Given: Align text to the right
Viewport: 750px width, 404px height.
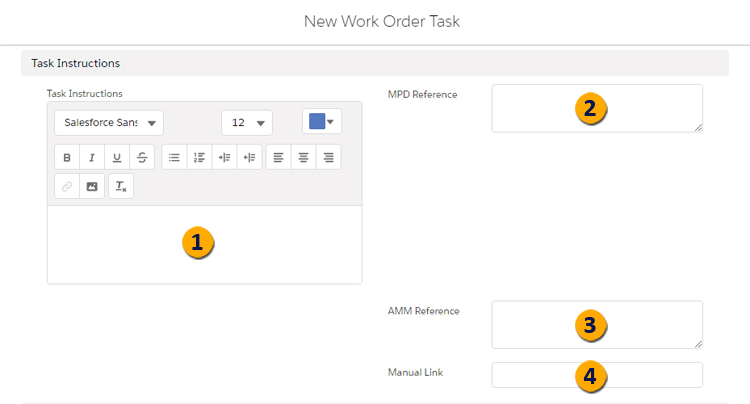Looking at the screenshot, I should coord(329,157).
